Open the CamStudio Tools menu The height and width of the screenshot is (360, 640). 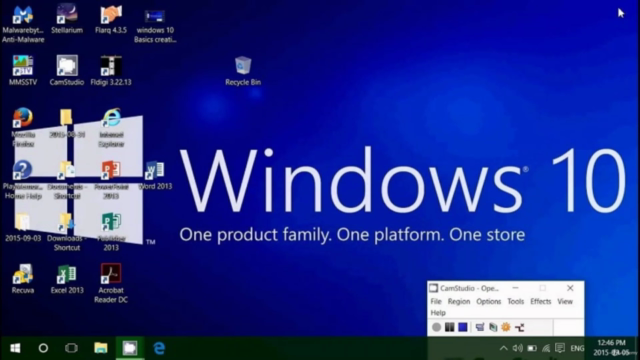point(516,301)
